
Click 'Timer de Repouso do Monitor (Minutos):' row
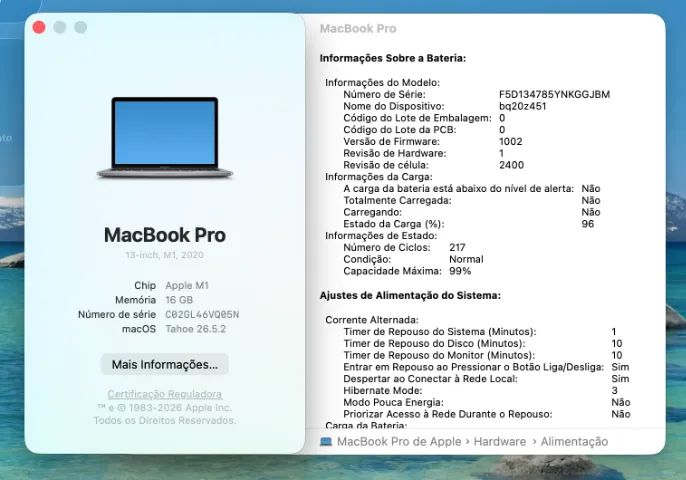(x=483, y=355)
